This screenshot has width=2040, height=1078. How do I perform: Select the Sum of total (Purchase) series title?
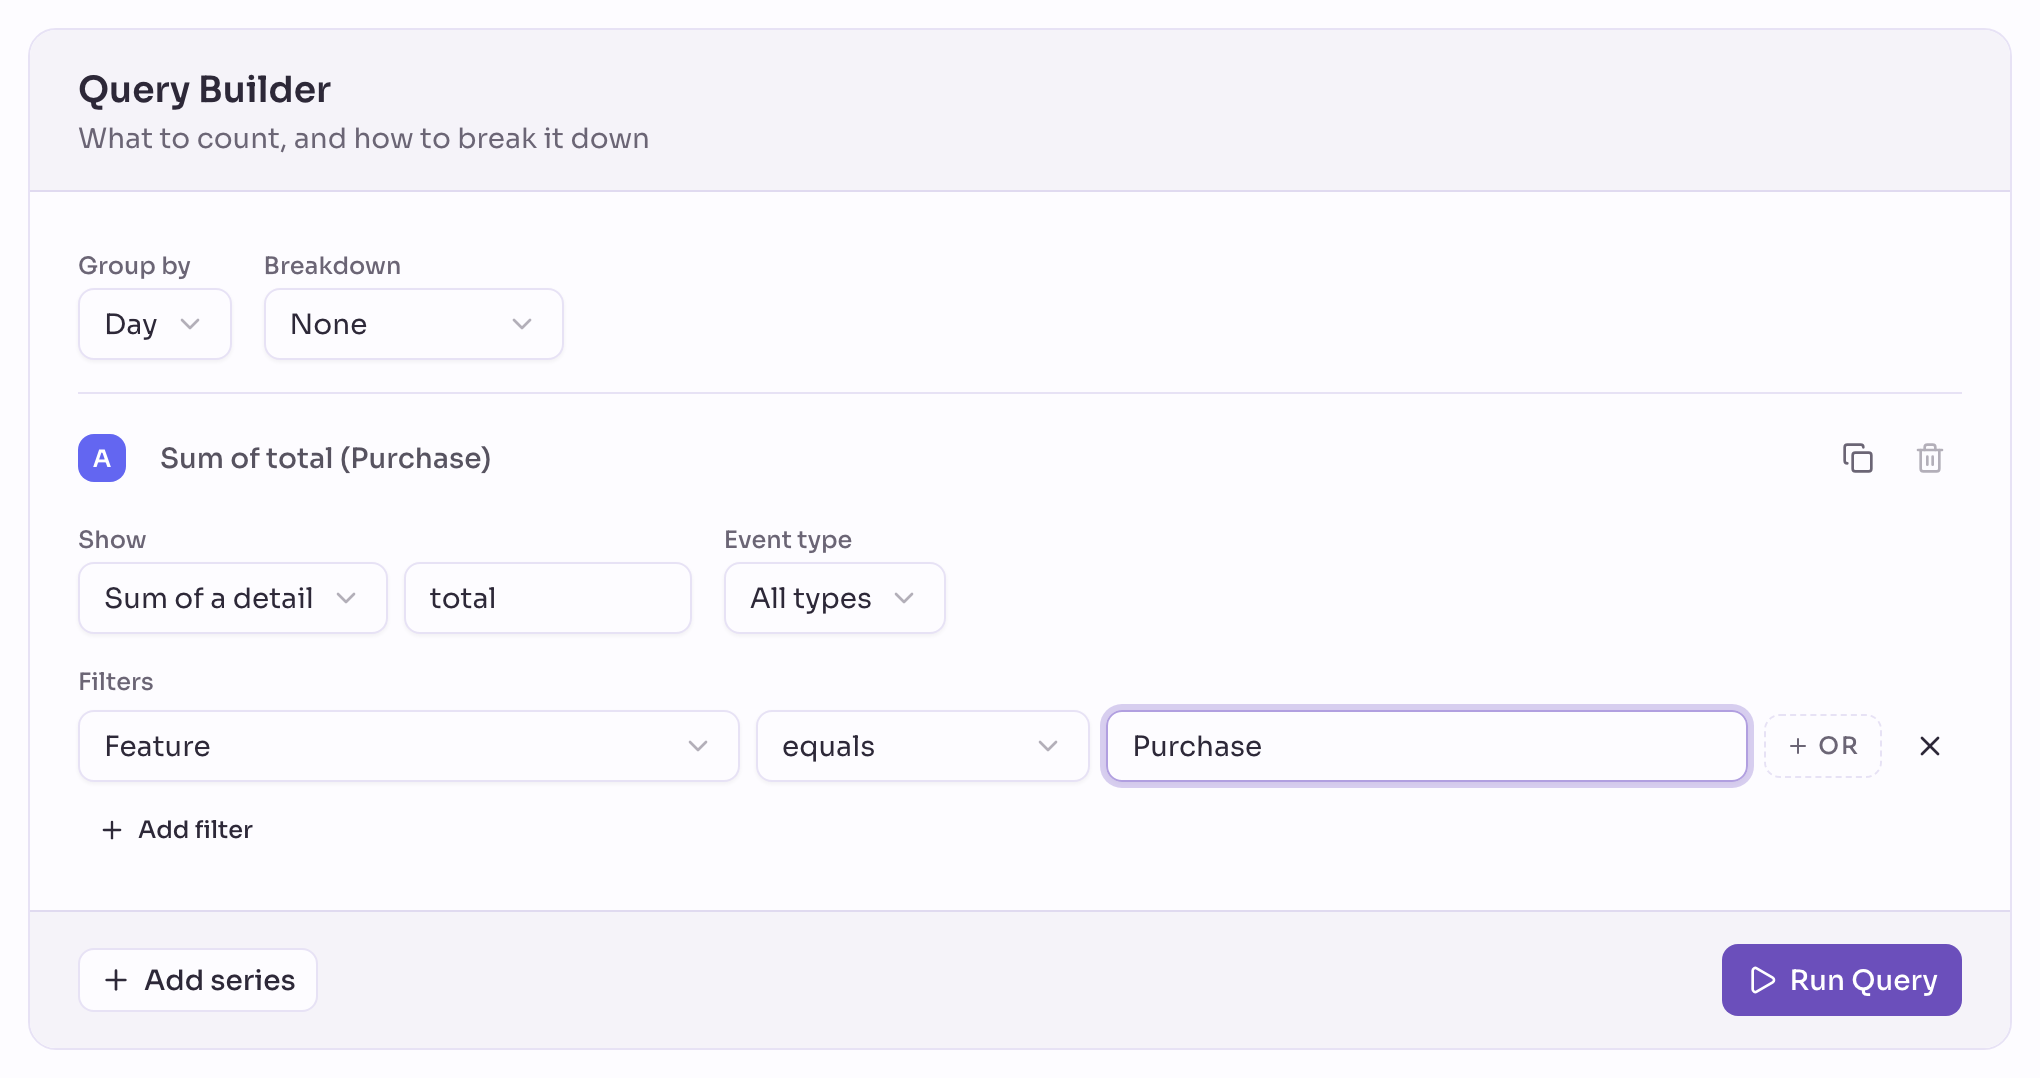[x=326, y=458]
